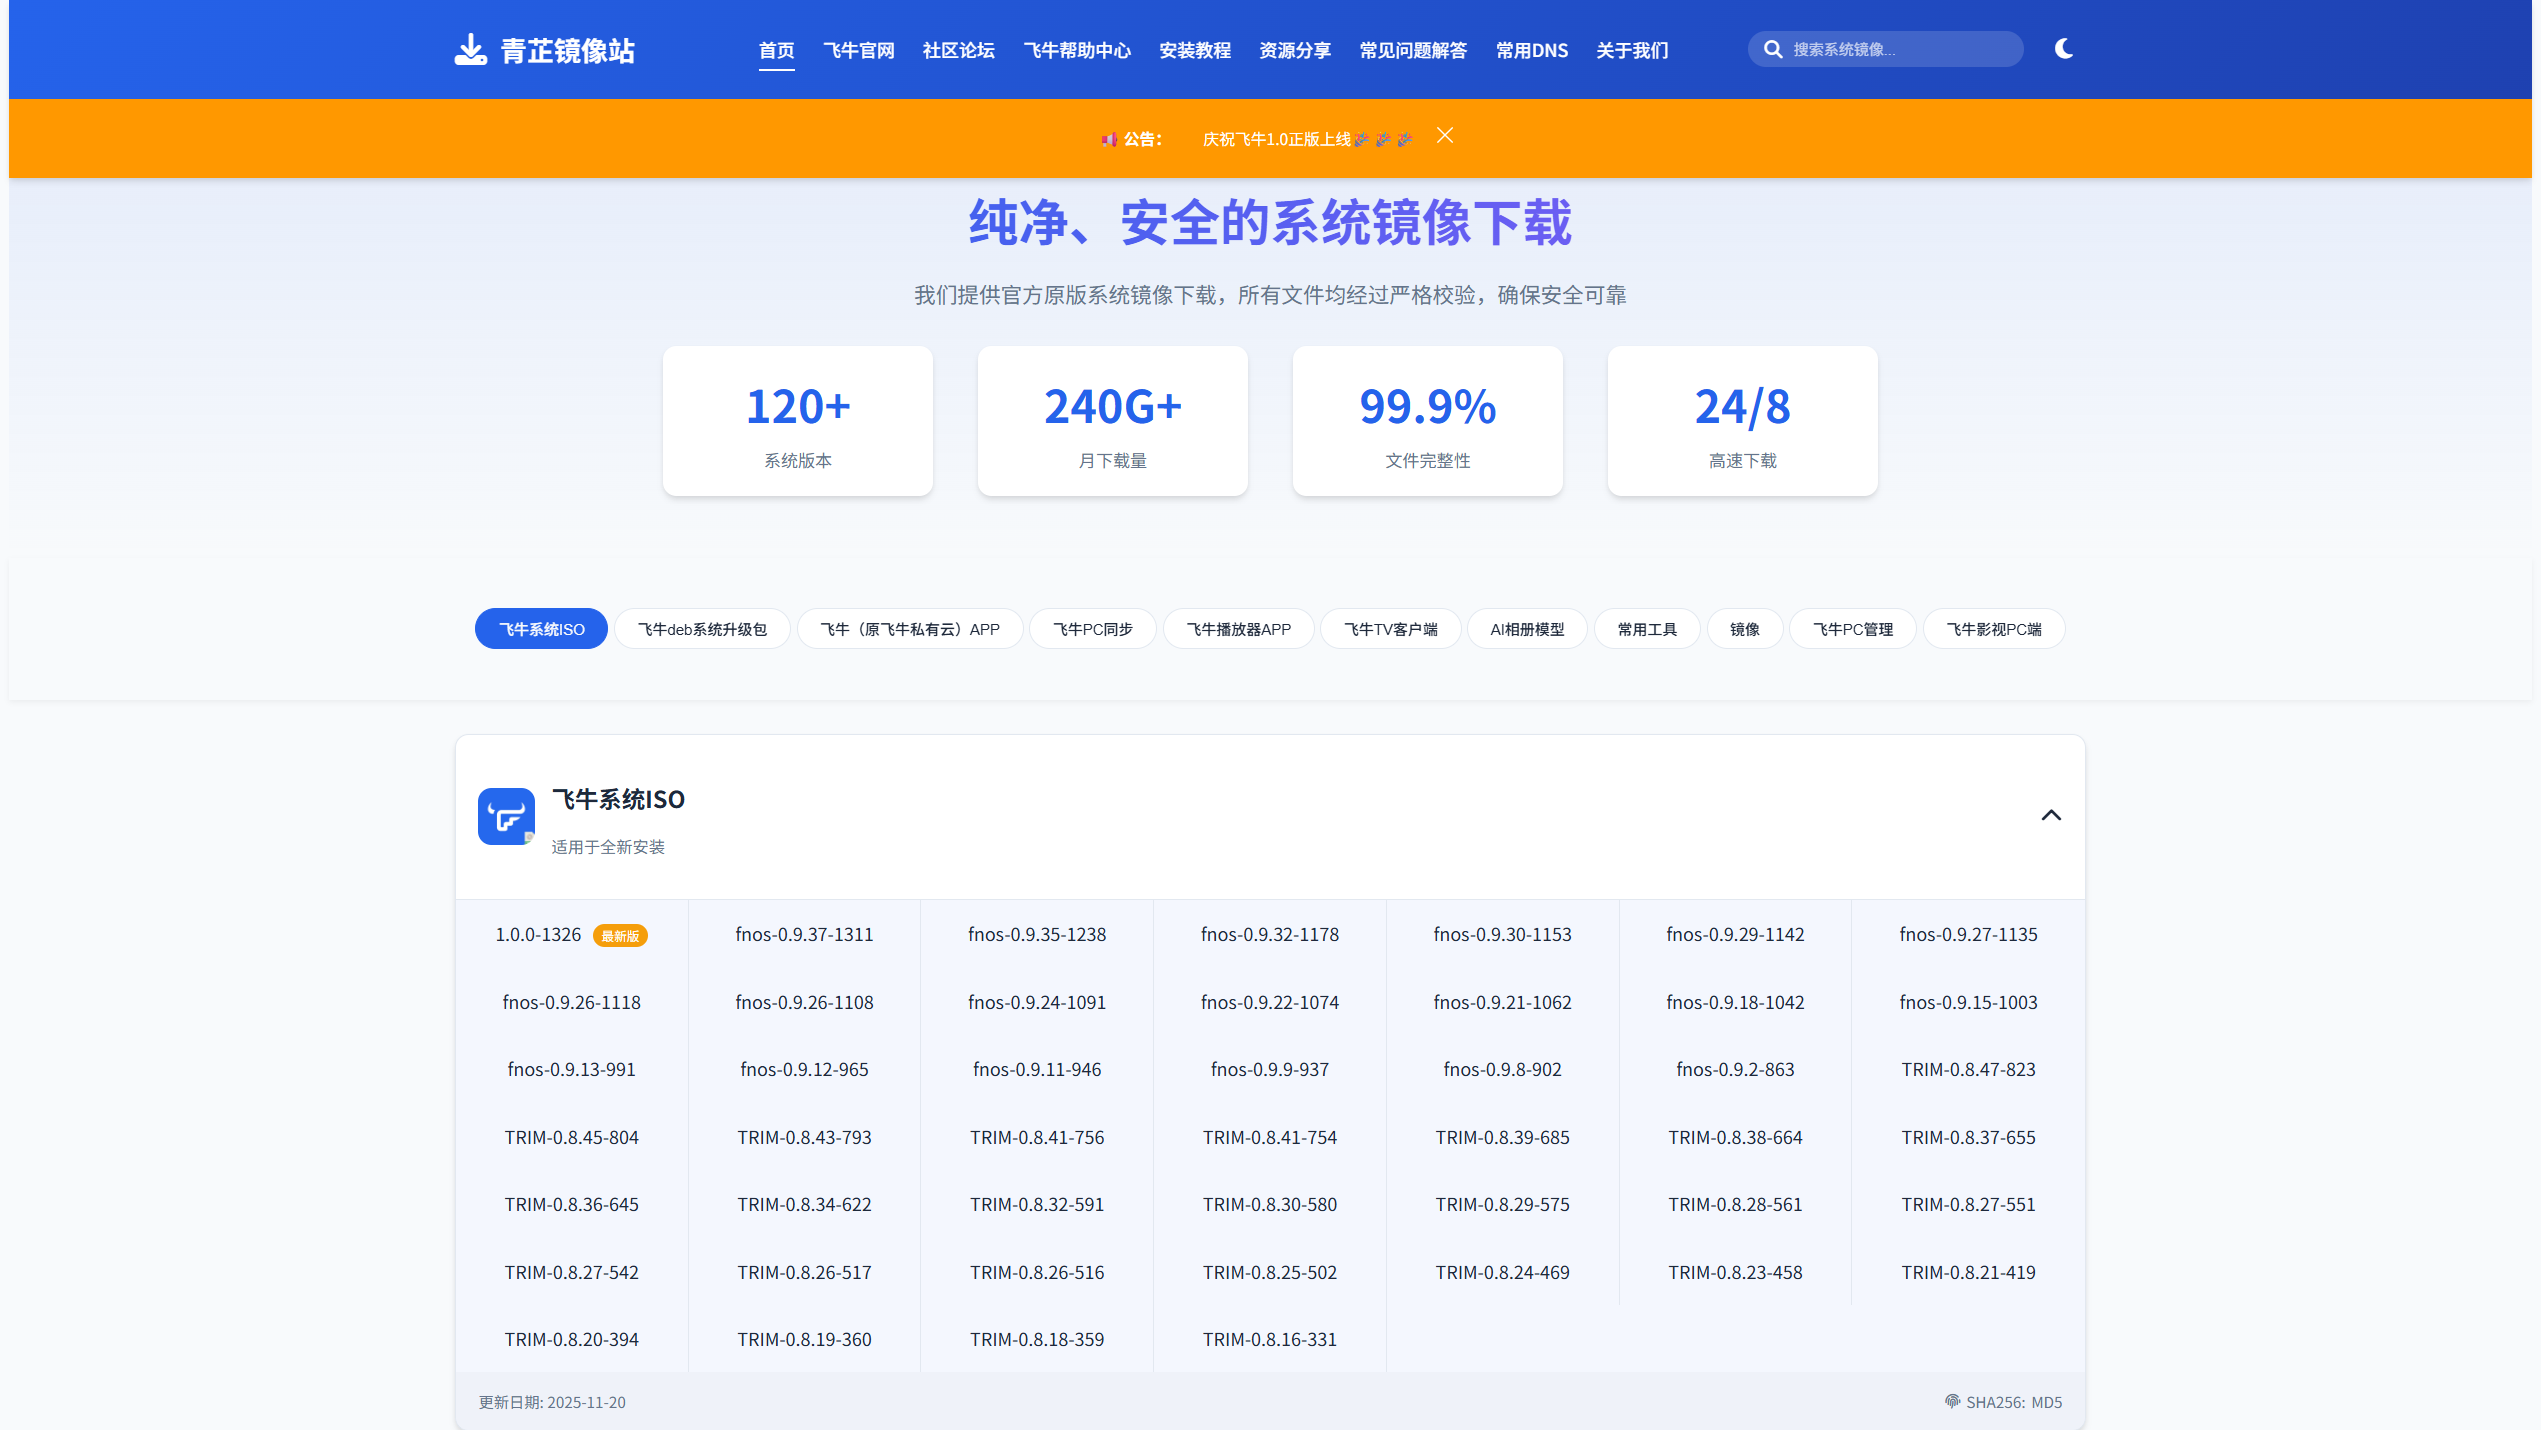Image resolution: width=2541 pixels, height=1430 pixels.
Task: Go to 常用DNS in the navigation
Action: pyautogui.click(x=1531, y=50)
